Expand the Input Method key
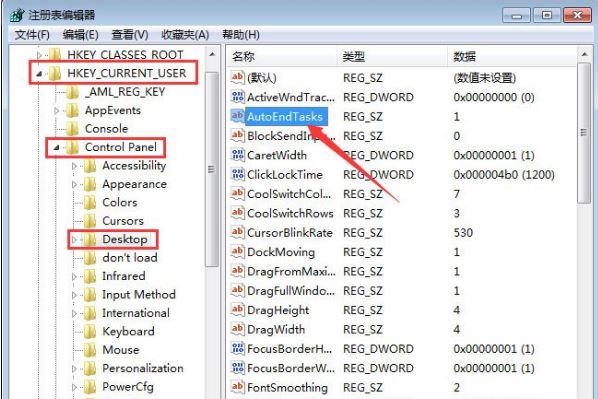Viewport: 598px width, 399px height. [x=74, y=295]
